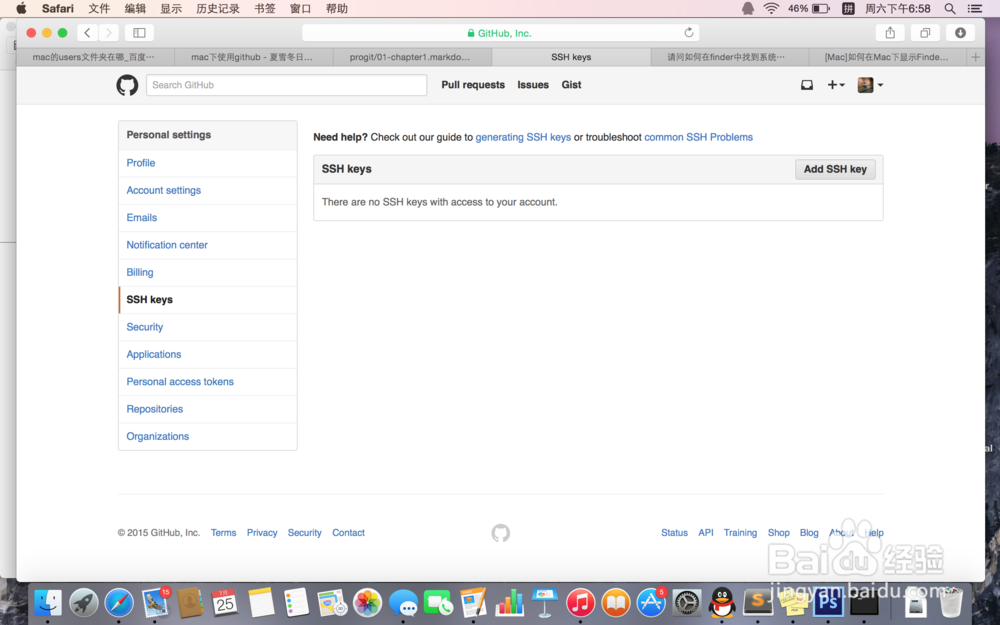Click Contact footer link
This screenshot has height=625, width=1000.
(348, 533)
